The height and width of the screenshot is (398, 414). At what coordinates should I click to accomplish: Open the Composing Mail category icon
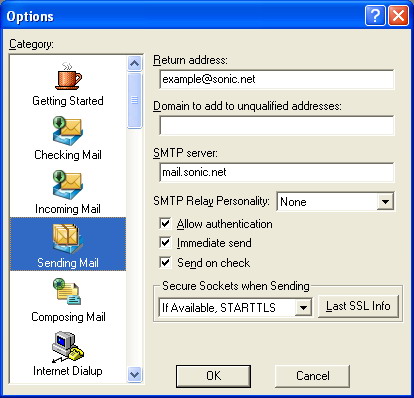67,292
